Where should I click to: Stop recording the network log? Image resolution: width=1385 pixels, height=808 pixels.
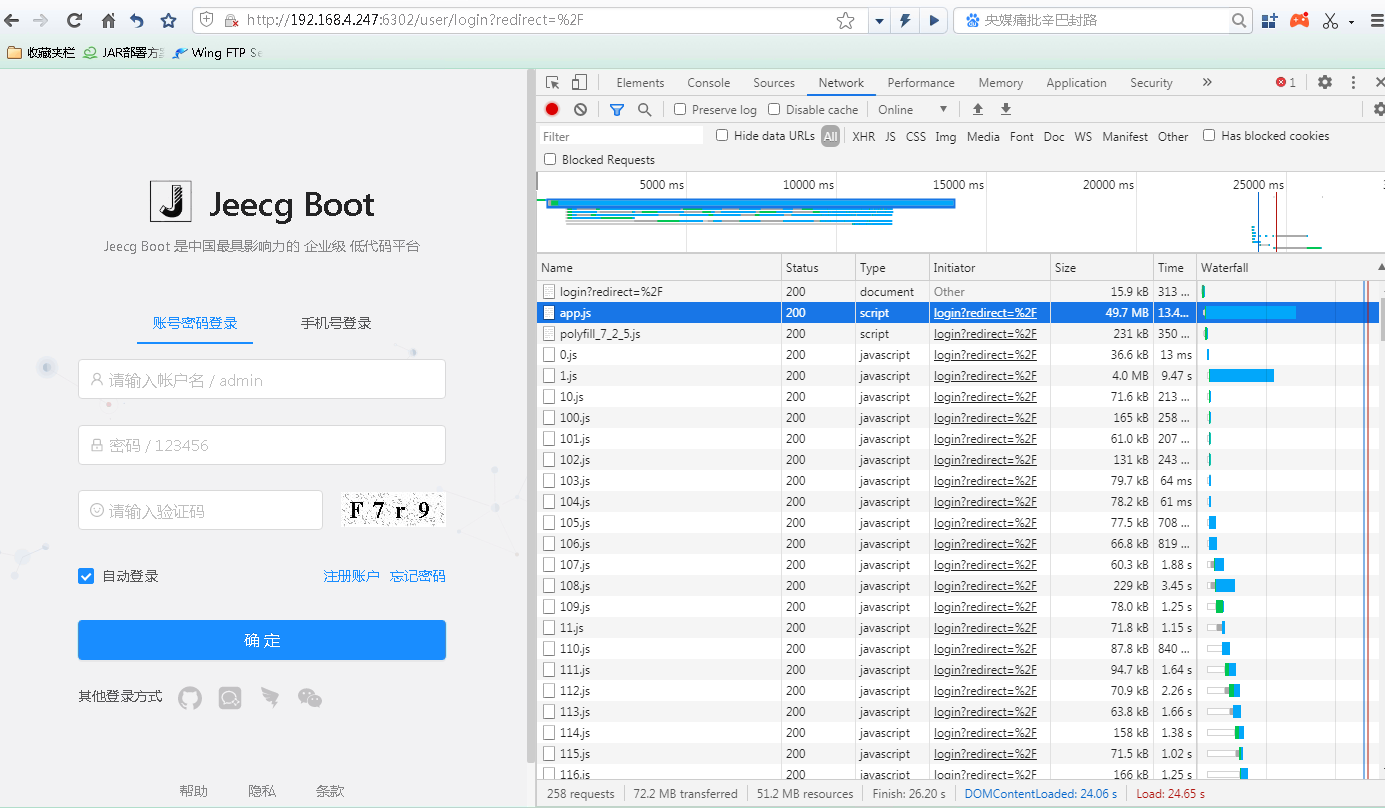coord(552,109)
